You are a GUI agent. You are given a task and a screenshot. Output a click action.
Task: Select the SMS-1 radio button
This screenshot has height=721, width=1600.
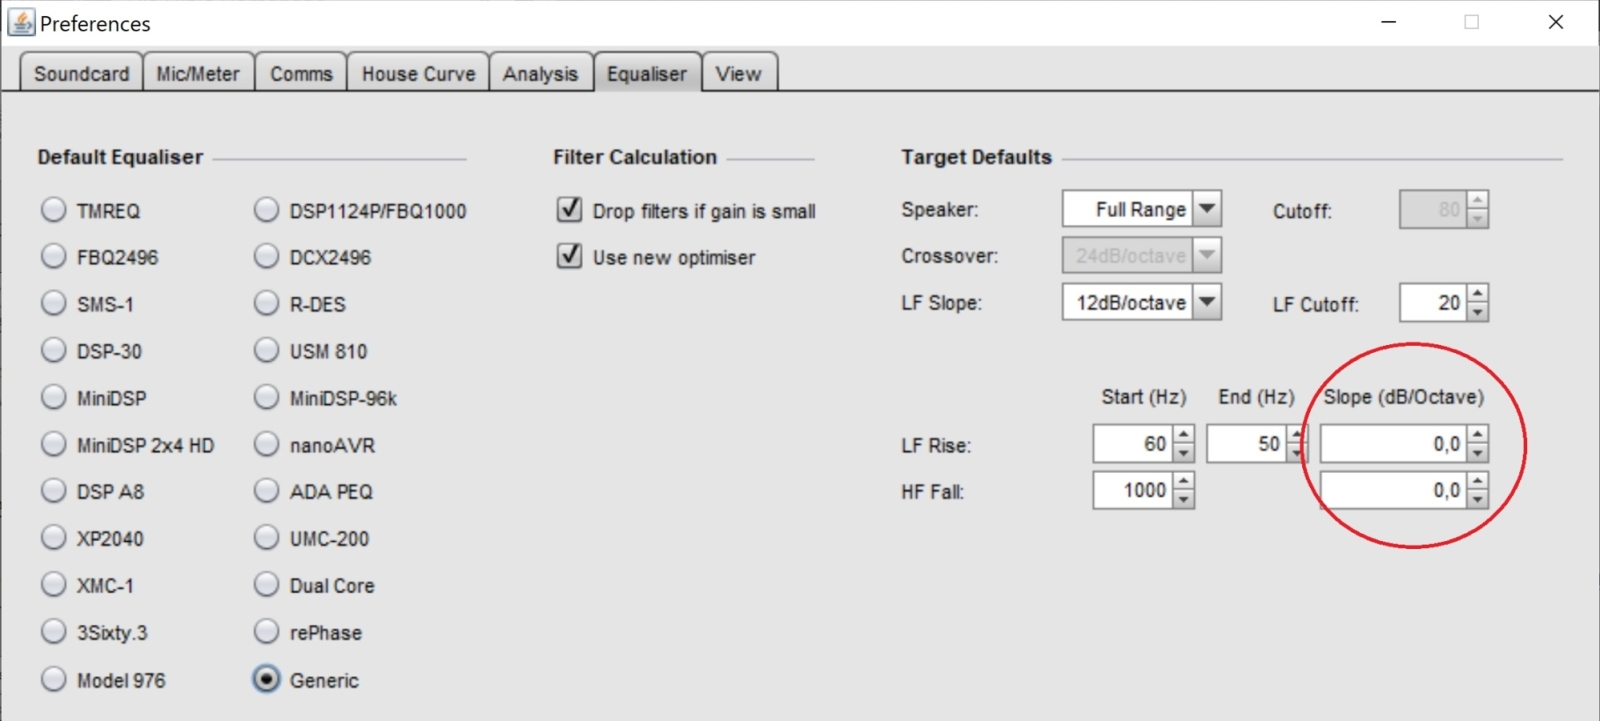point(53,303)
